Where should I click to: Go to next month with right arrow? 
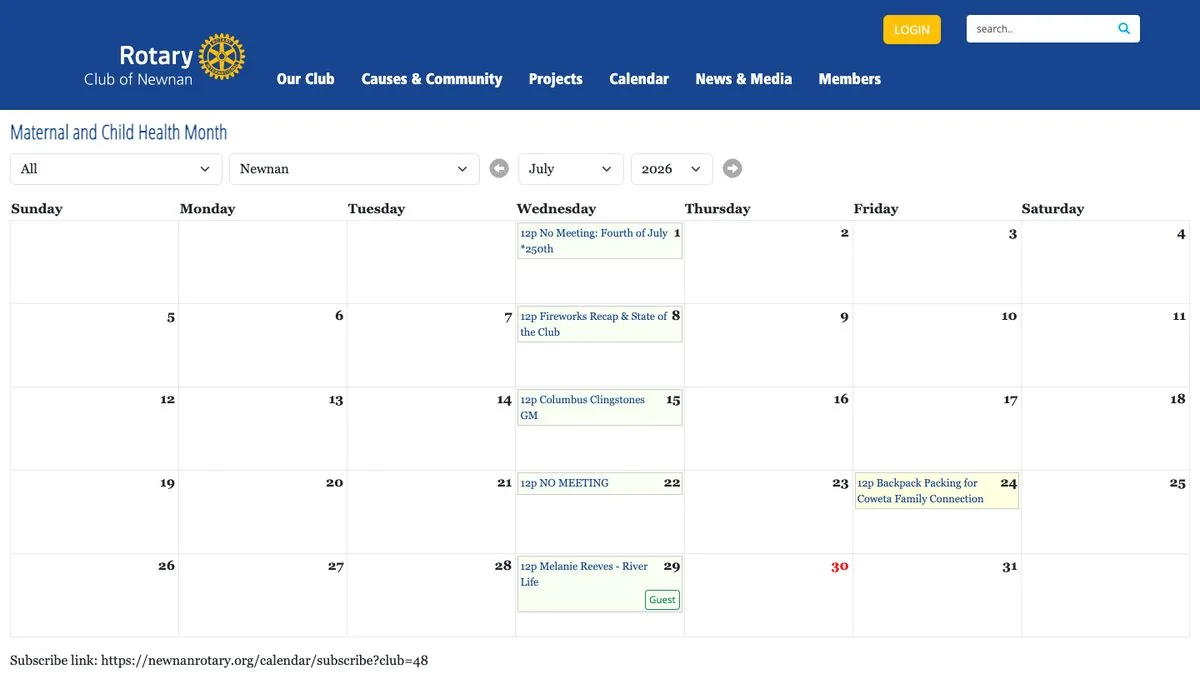[732, 169]
